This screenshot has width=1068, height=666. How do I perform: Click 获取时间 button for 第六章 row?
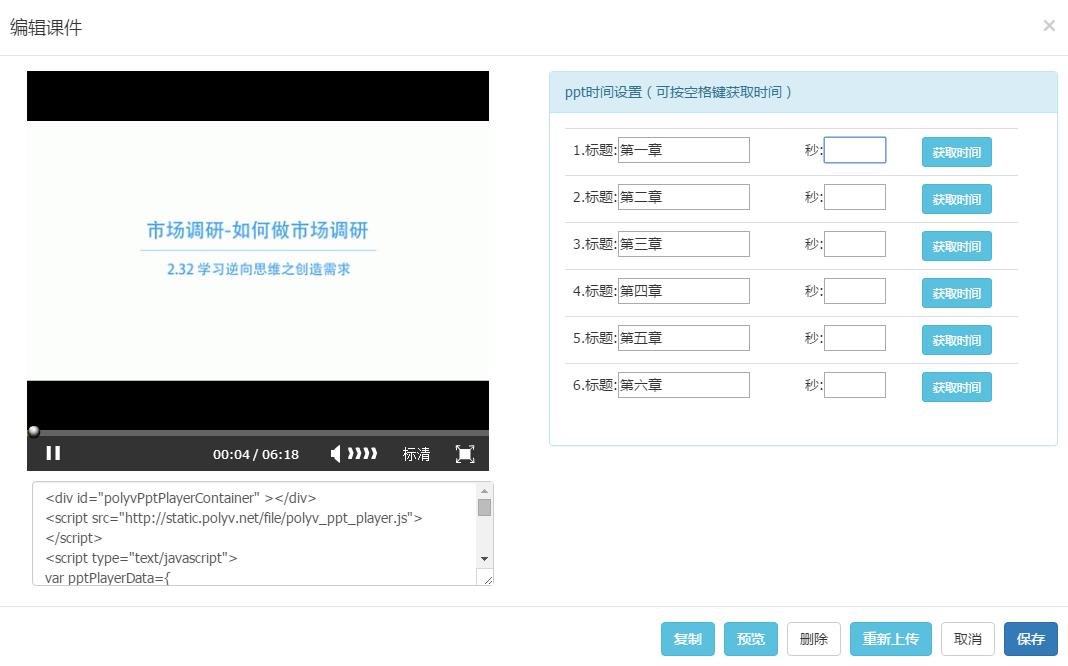tap(956, 387)
